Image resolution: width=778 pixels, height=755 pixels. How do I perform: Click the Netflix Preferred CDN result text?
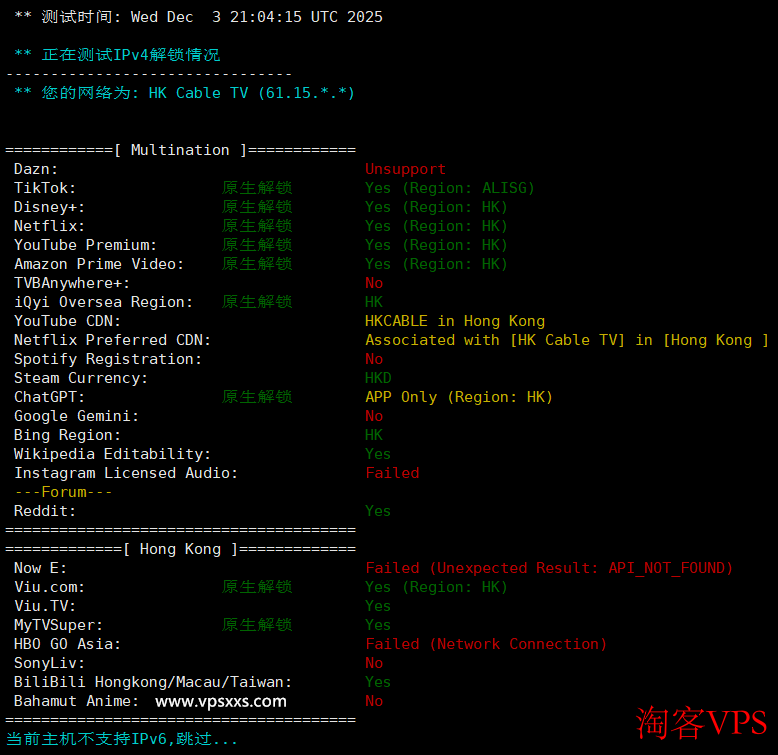tap(566, 340)
